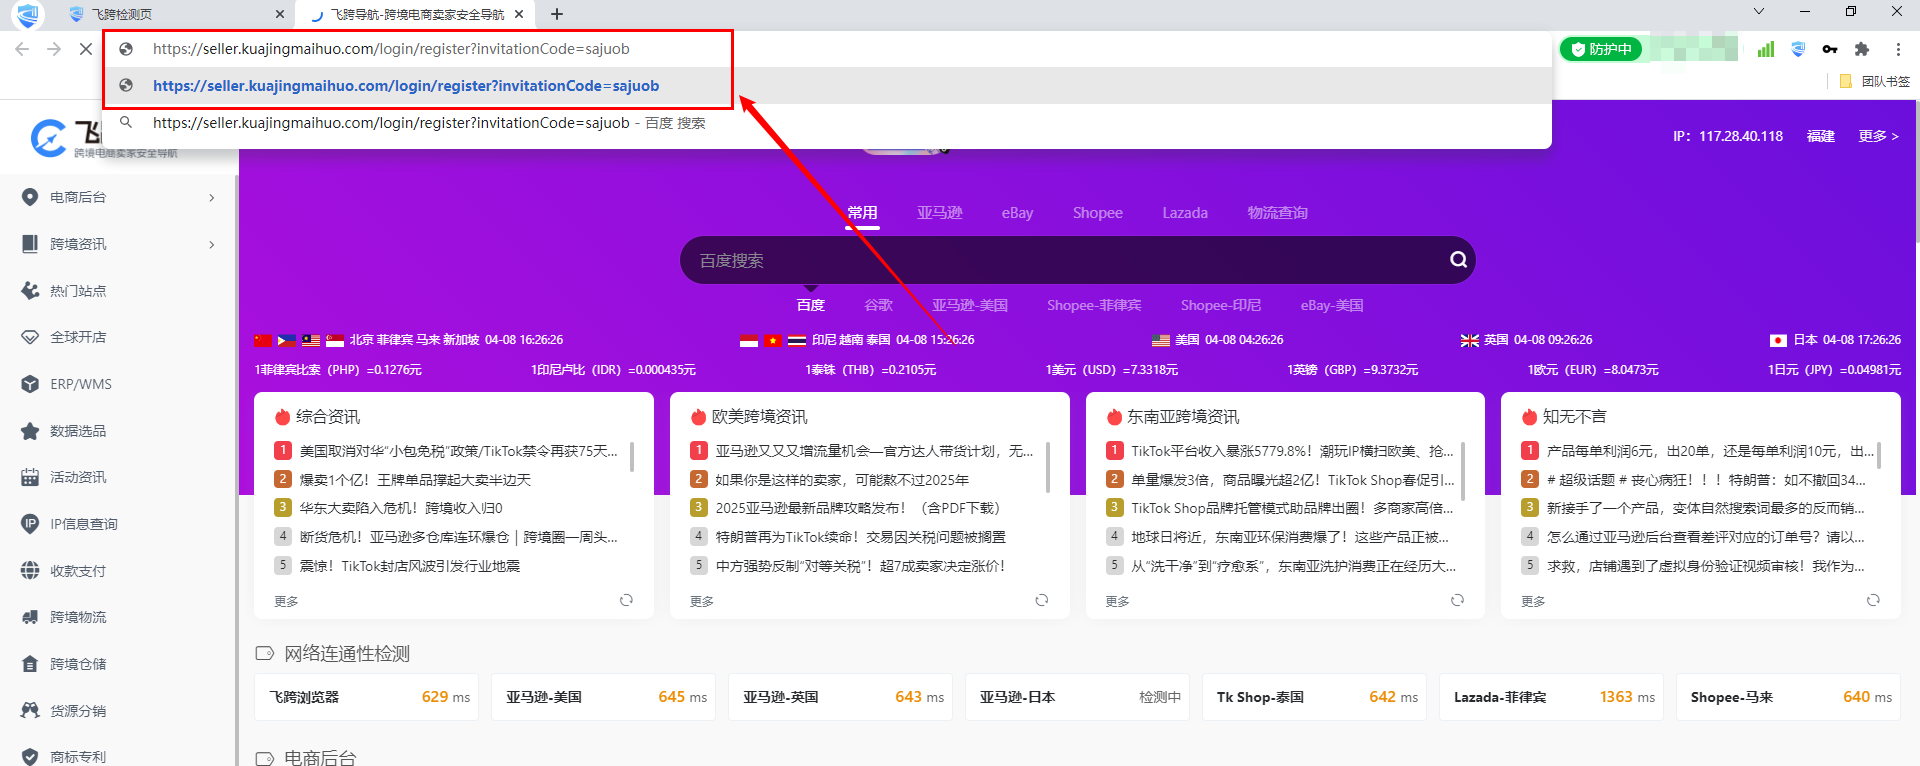Refresh the 综合资讯 news card

pos(626,600)
